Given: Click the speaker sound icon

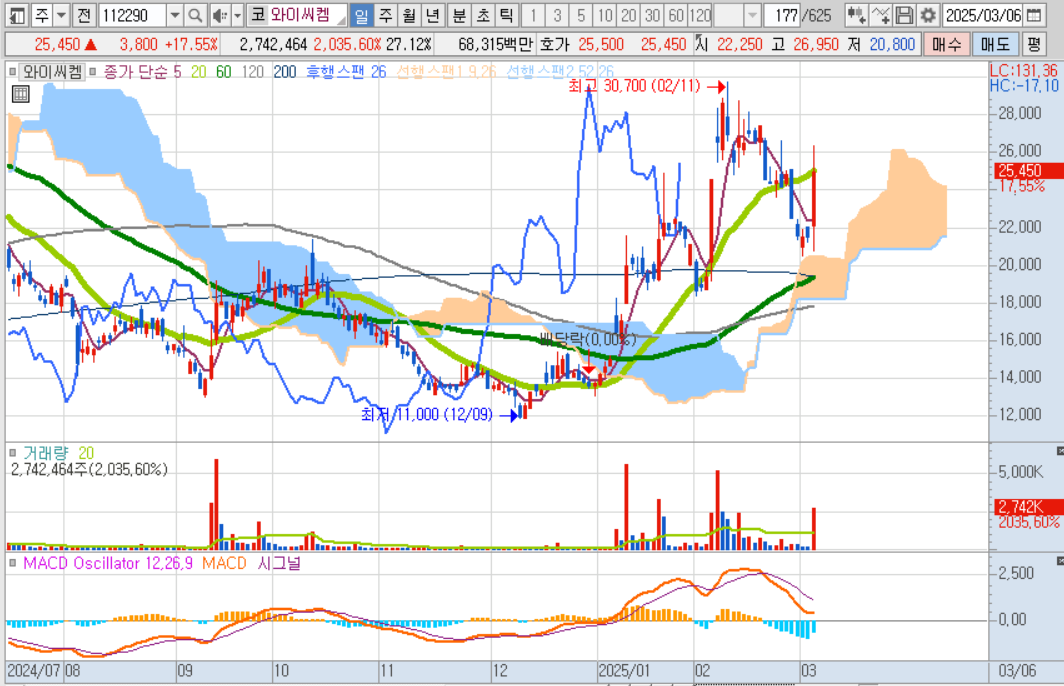Looking at the screenshot, I should point(219,14).
